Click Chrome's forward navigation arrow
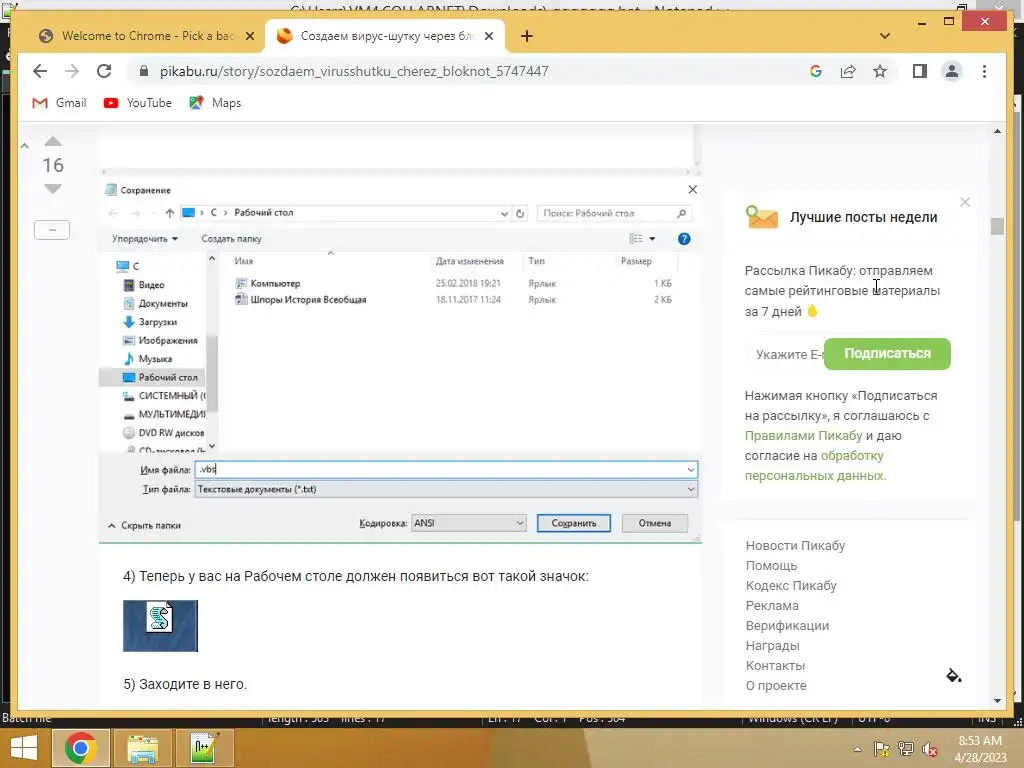The width and height of the screenshot is (1024, 768). 72,71
